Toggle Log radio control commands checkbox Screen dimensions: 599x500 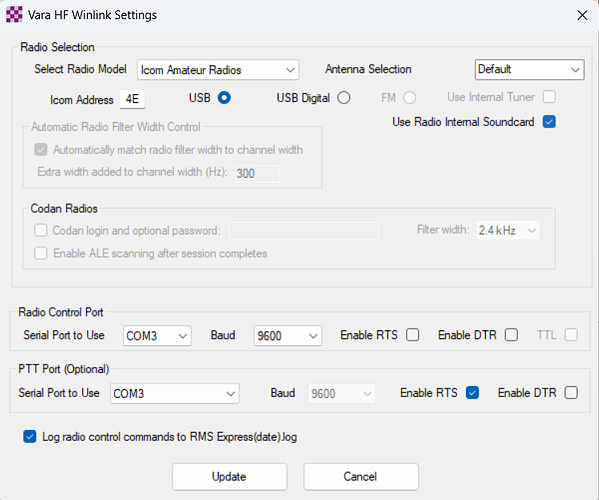tap(30, 437)
